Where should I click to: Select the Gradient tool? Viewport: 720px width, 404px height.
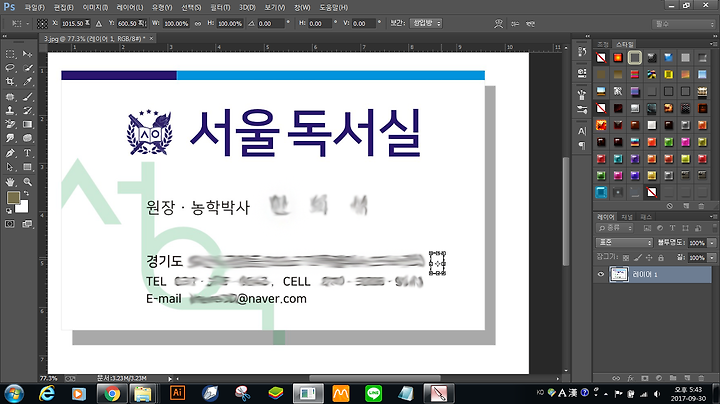pyautogui.click(x=28, y=124)
